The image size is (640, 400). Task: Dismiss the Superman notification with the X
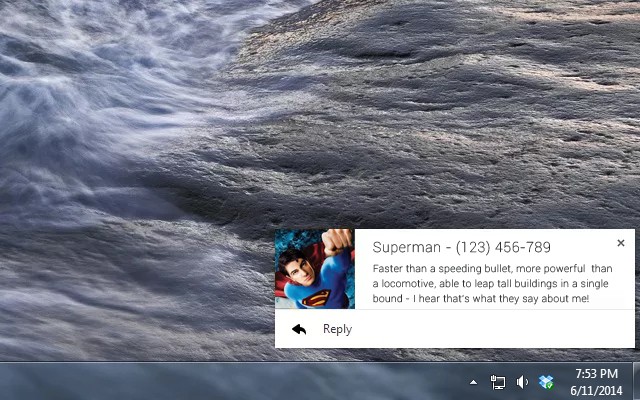(x=620, y=243)
